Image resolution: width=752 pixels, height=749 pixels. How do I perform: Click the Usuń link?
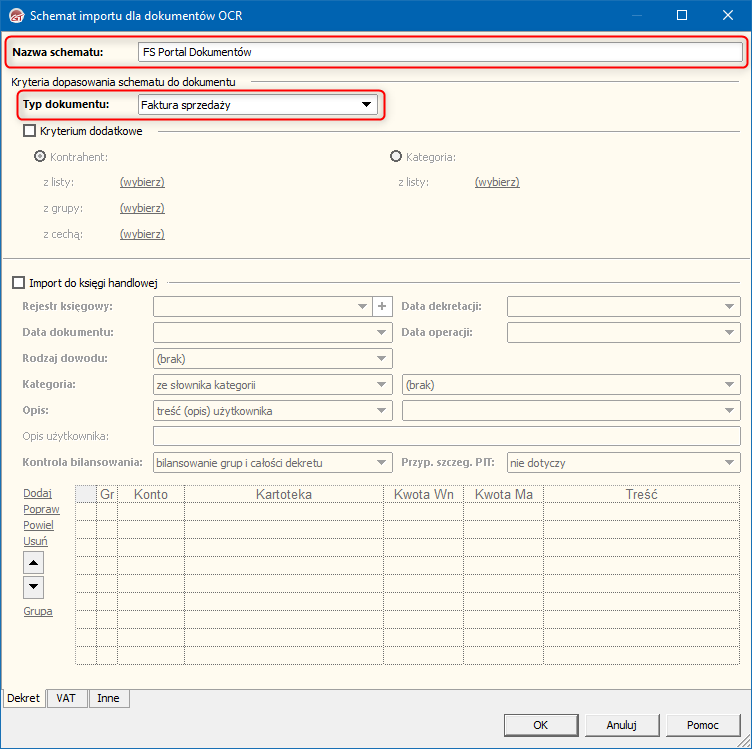[x=35, y=541]
